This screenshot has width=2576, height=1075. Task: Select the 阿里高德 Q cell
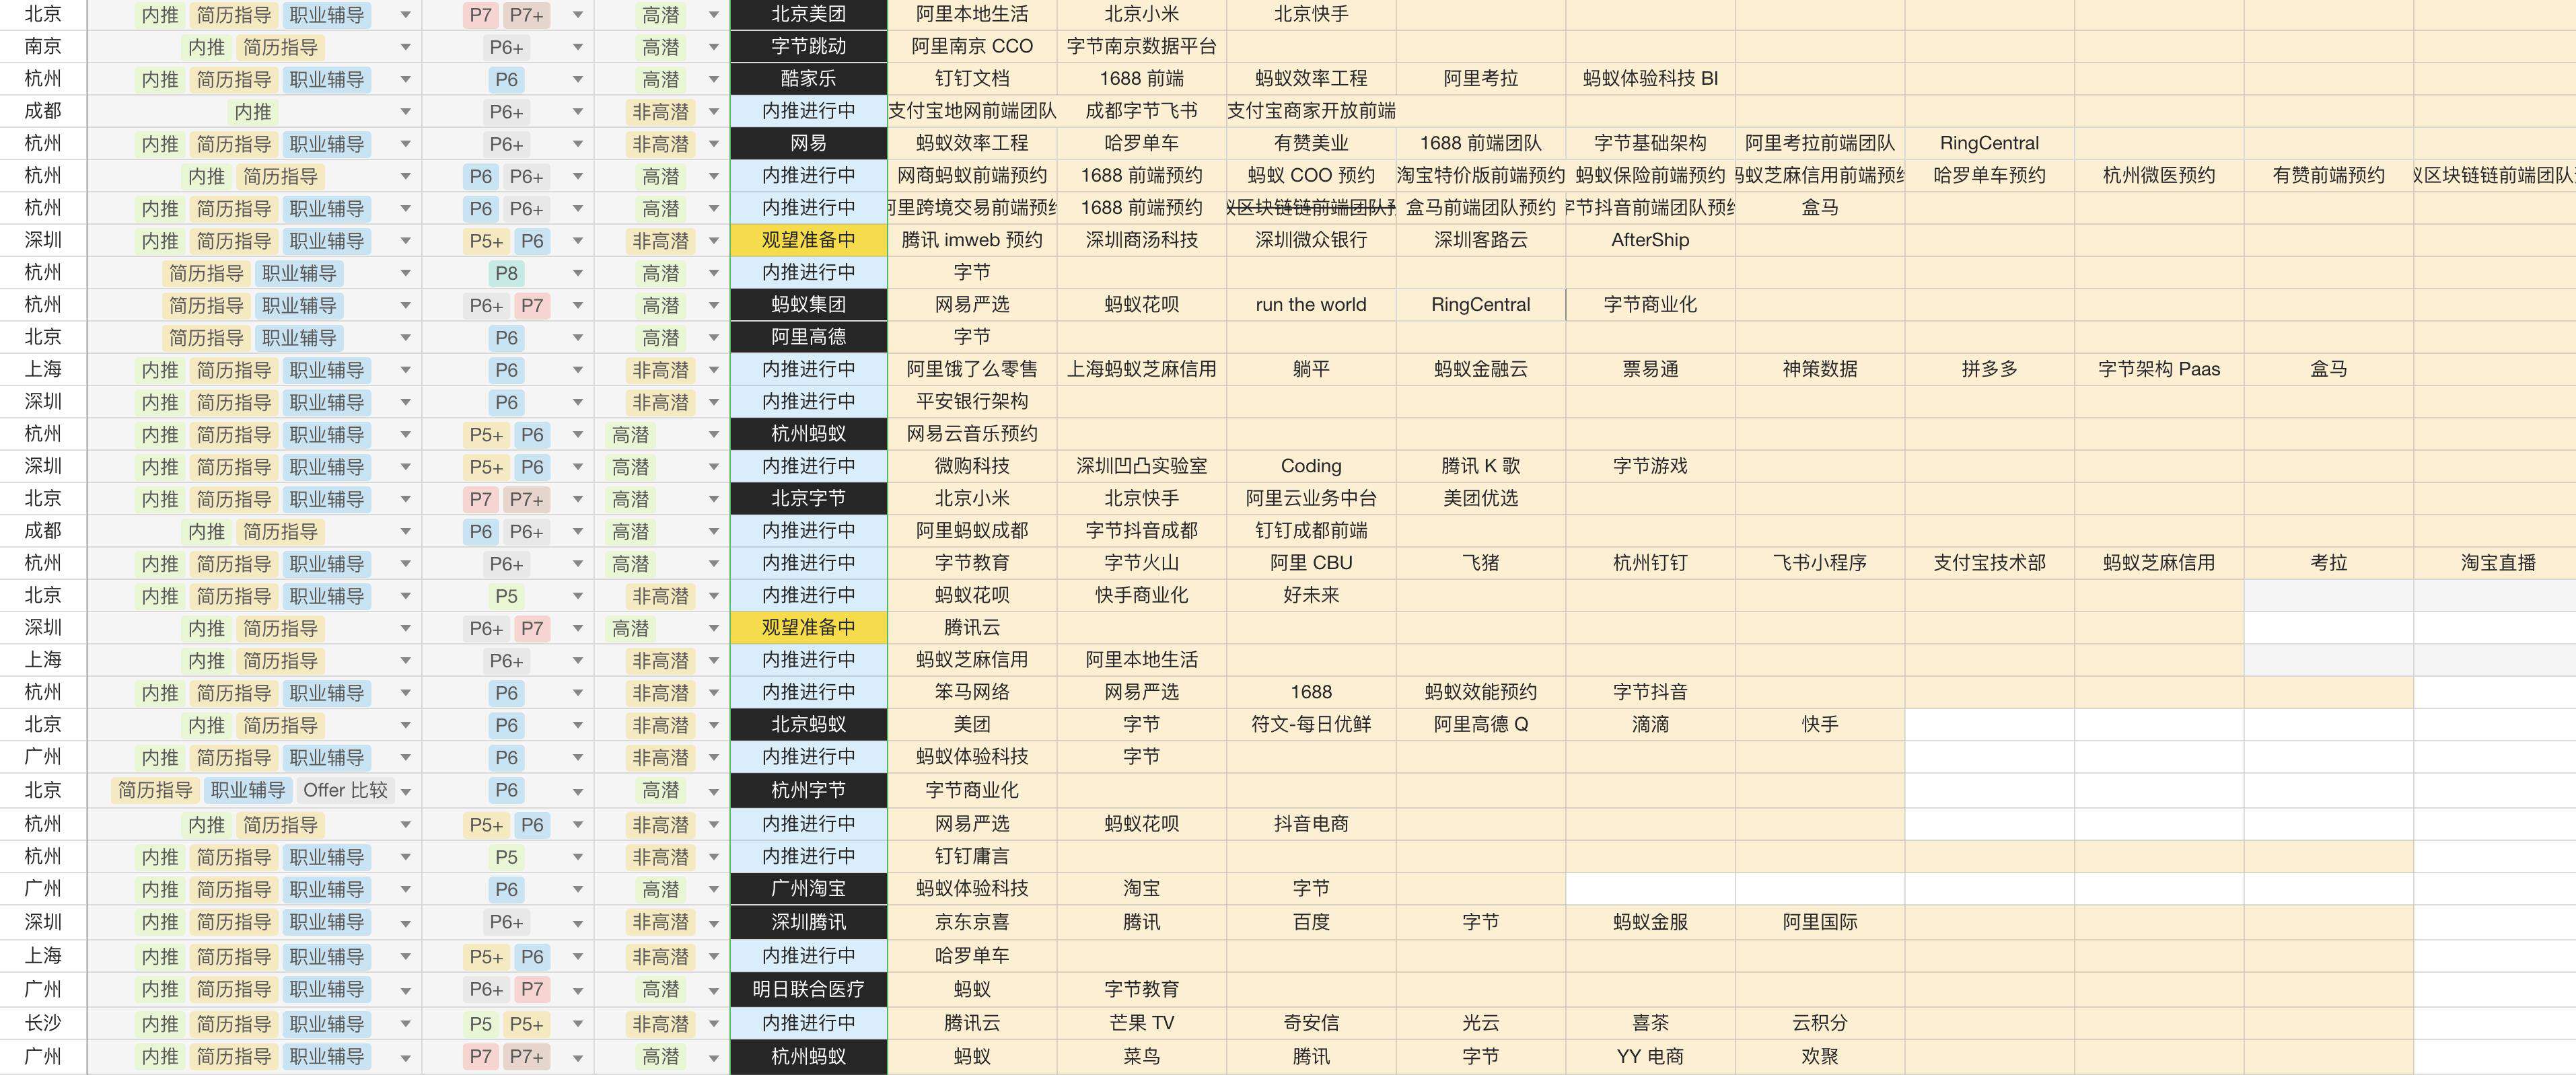[1481, 724]
